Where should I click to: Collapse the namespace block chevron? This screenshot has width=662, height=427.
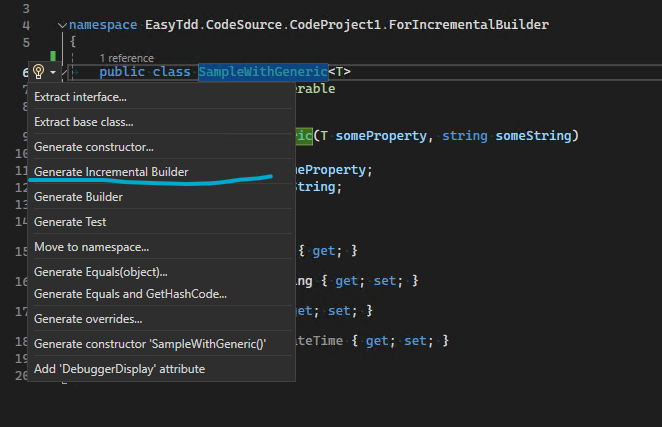[x=62, y=25]
